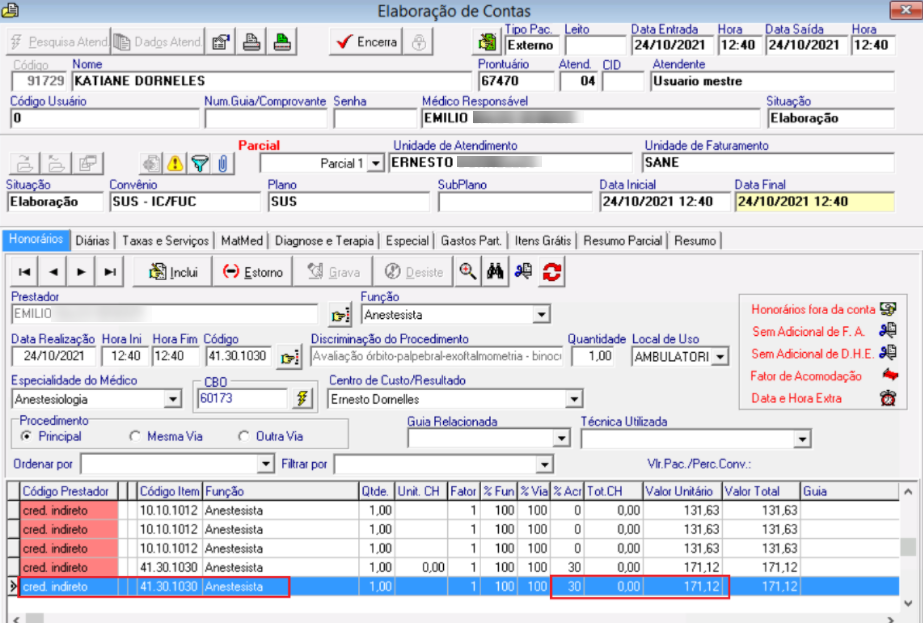Open the Gastos Part. tab
Image resolution: width=923 pixels, height=623 pixels.
click(471, 241)
